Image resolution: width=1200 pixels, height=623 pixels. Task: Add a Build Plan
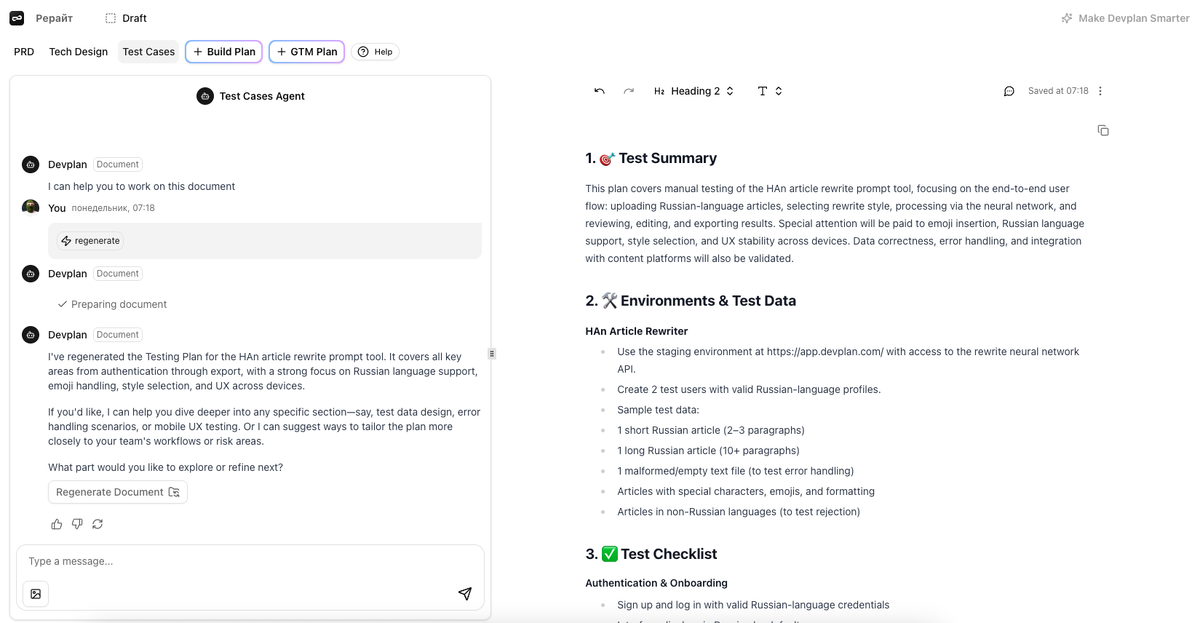(x=224, y=52)
